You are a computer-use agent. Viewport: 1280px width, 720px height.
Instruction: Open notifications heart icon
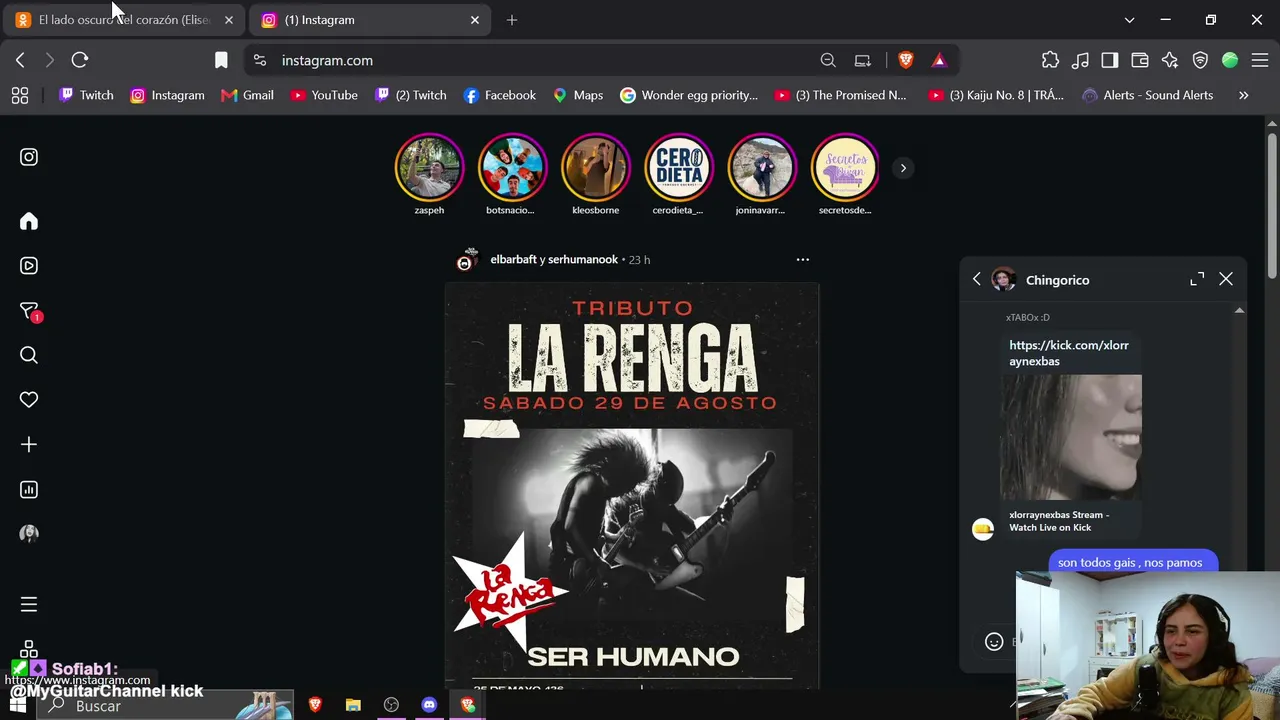pos(29,400)
